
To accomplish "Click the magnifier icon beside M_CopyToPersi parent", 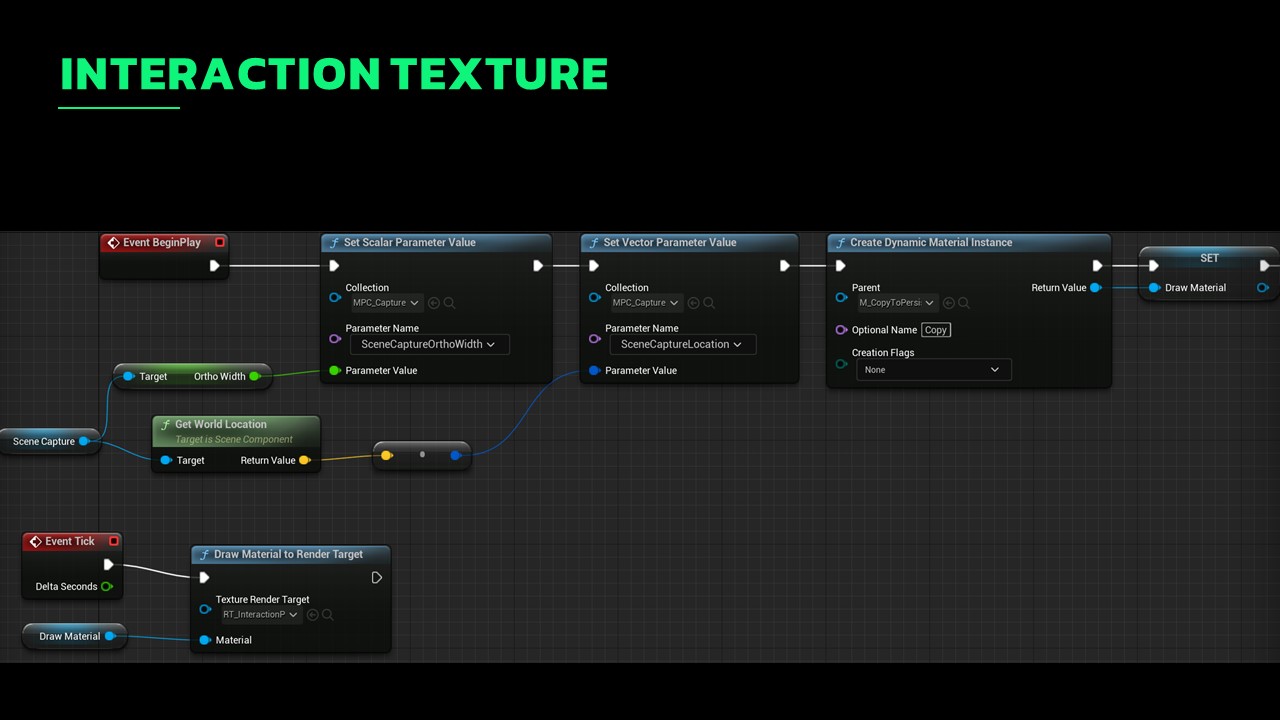I will pyautogui.click(x=965, y=303).
